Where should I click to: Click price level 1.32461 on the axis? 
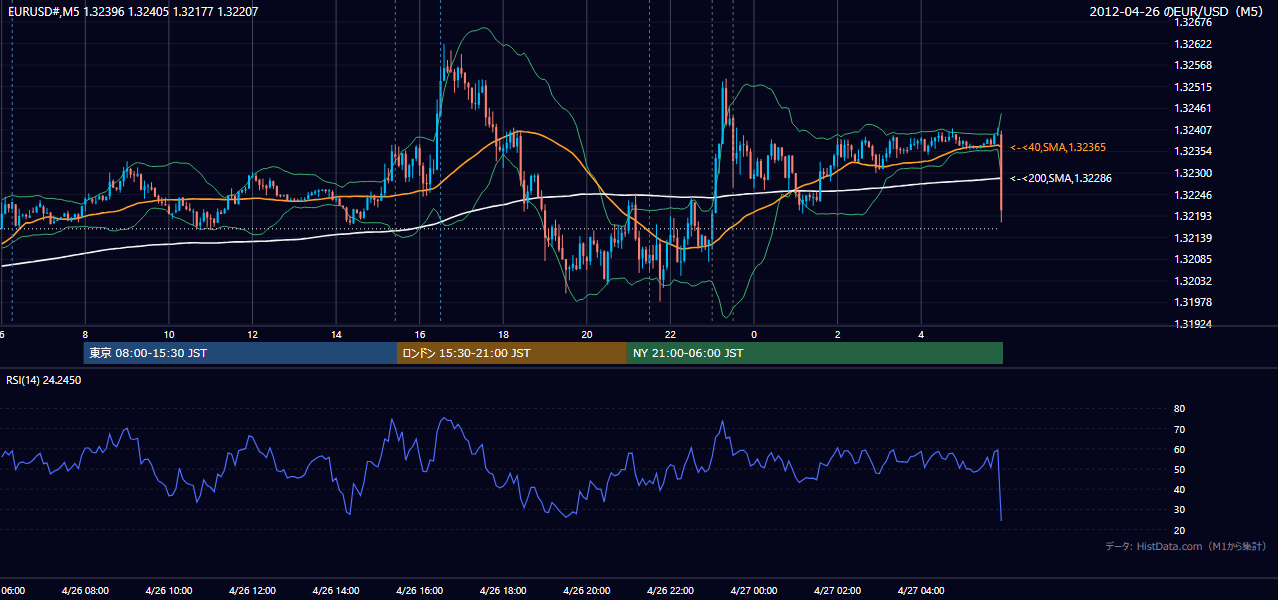tap(1194, 108)
